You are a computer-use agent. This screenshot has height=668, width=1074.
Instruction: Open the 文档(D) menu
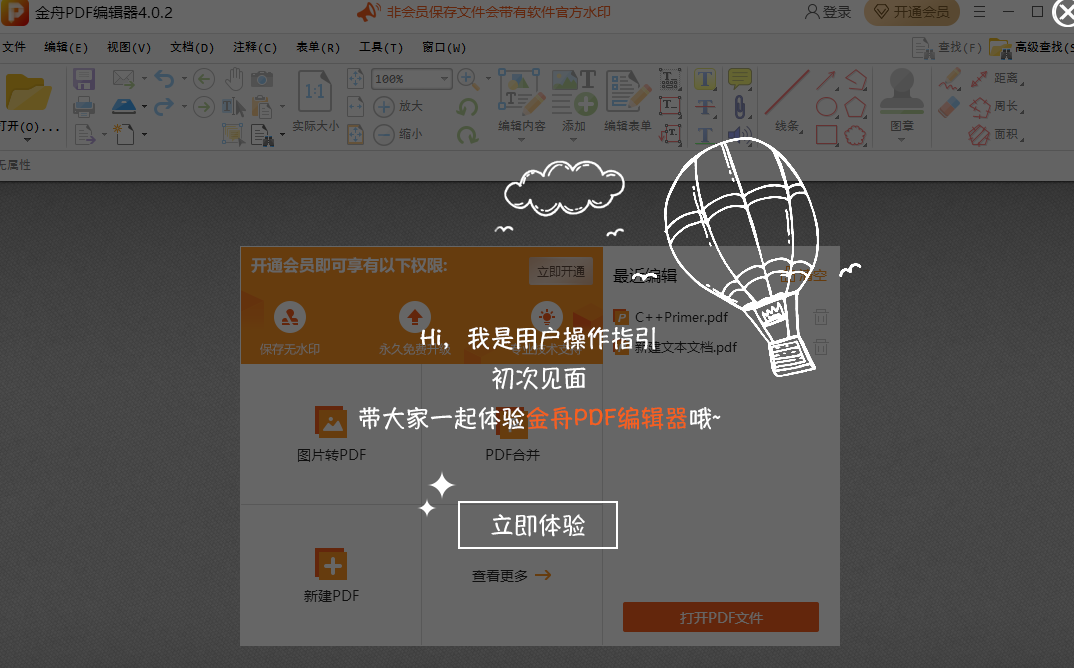(x=192, y=47)
